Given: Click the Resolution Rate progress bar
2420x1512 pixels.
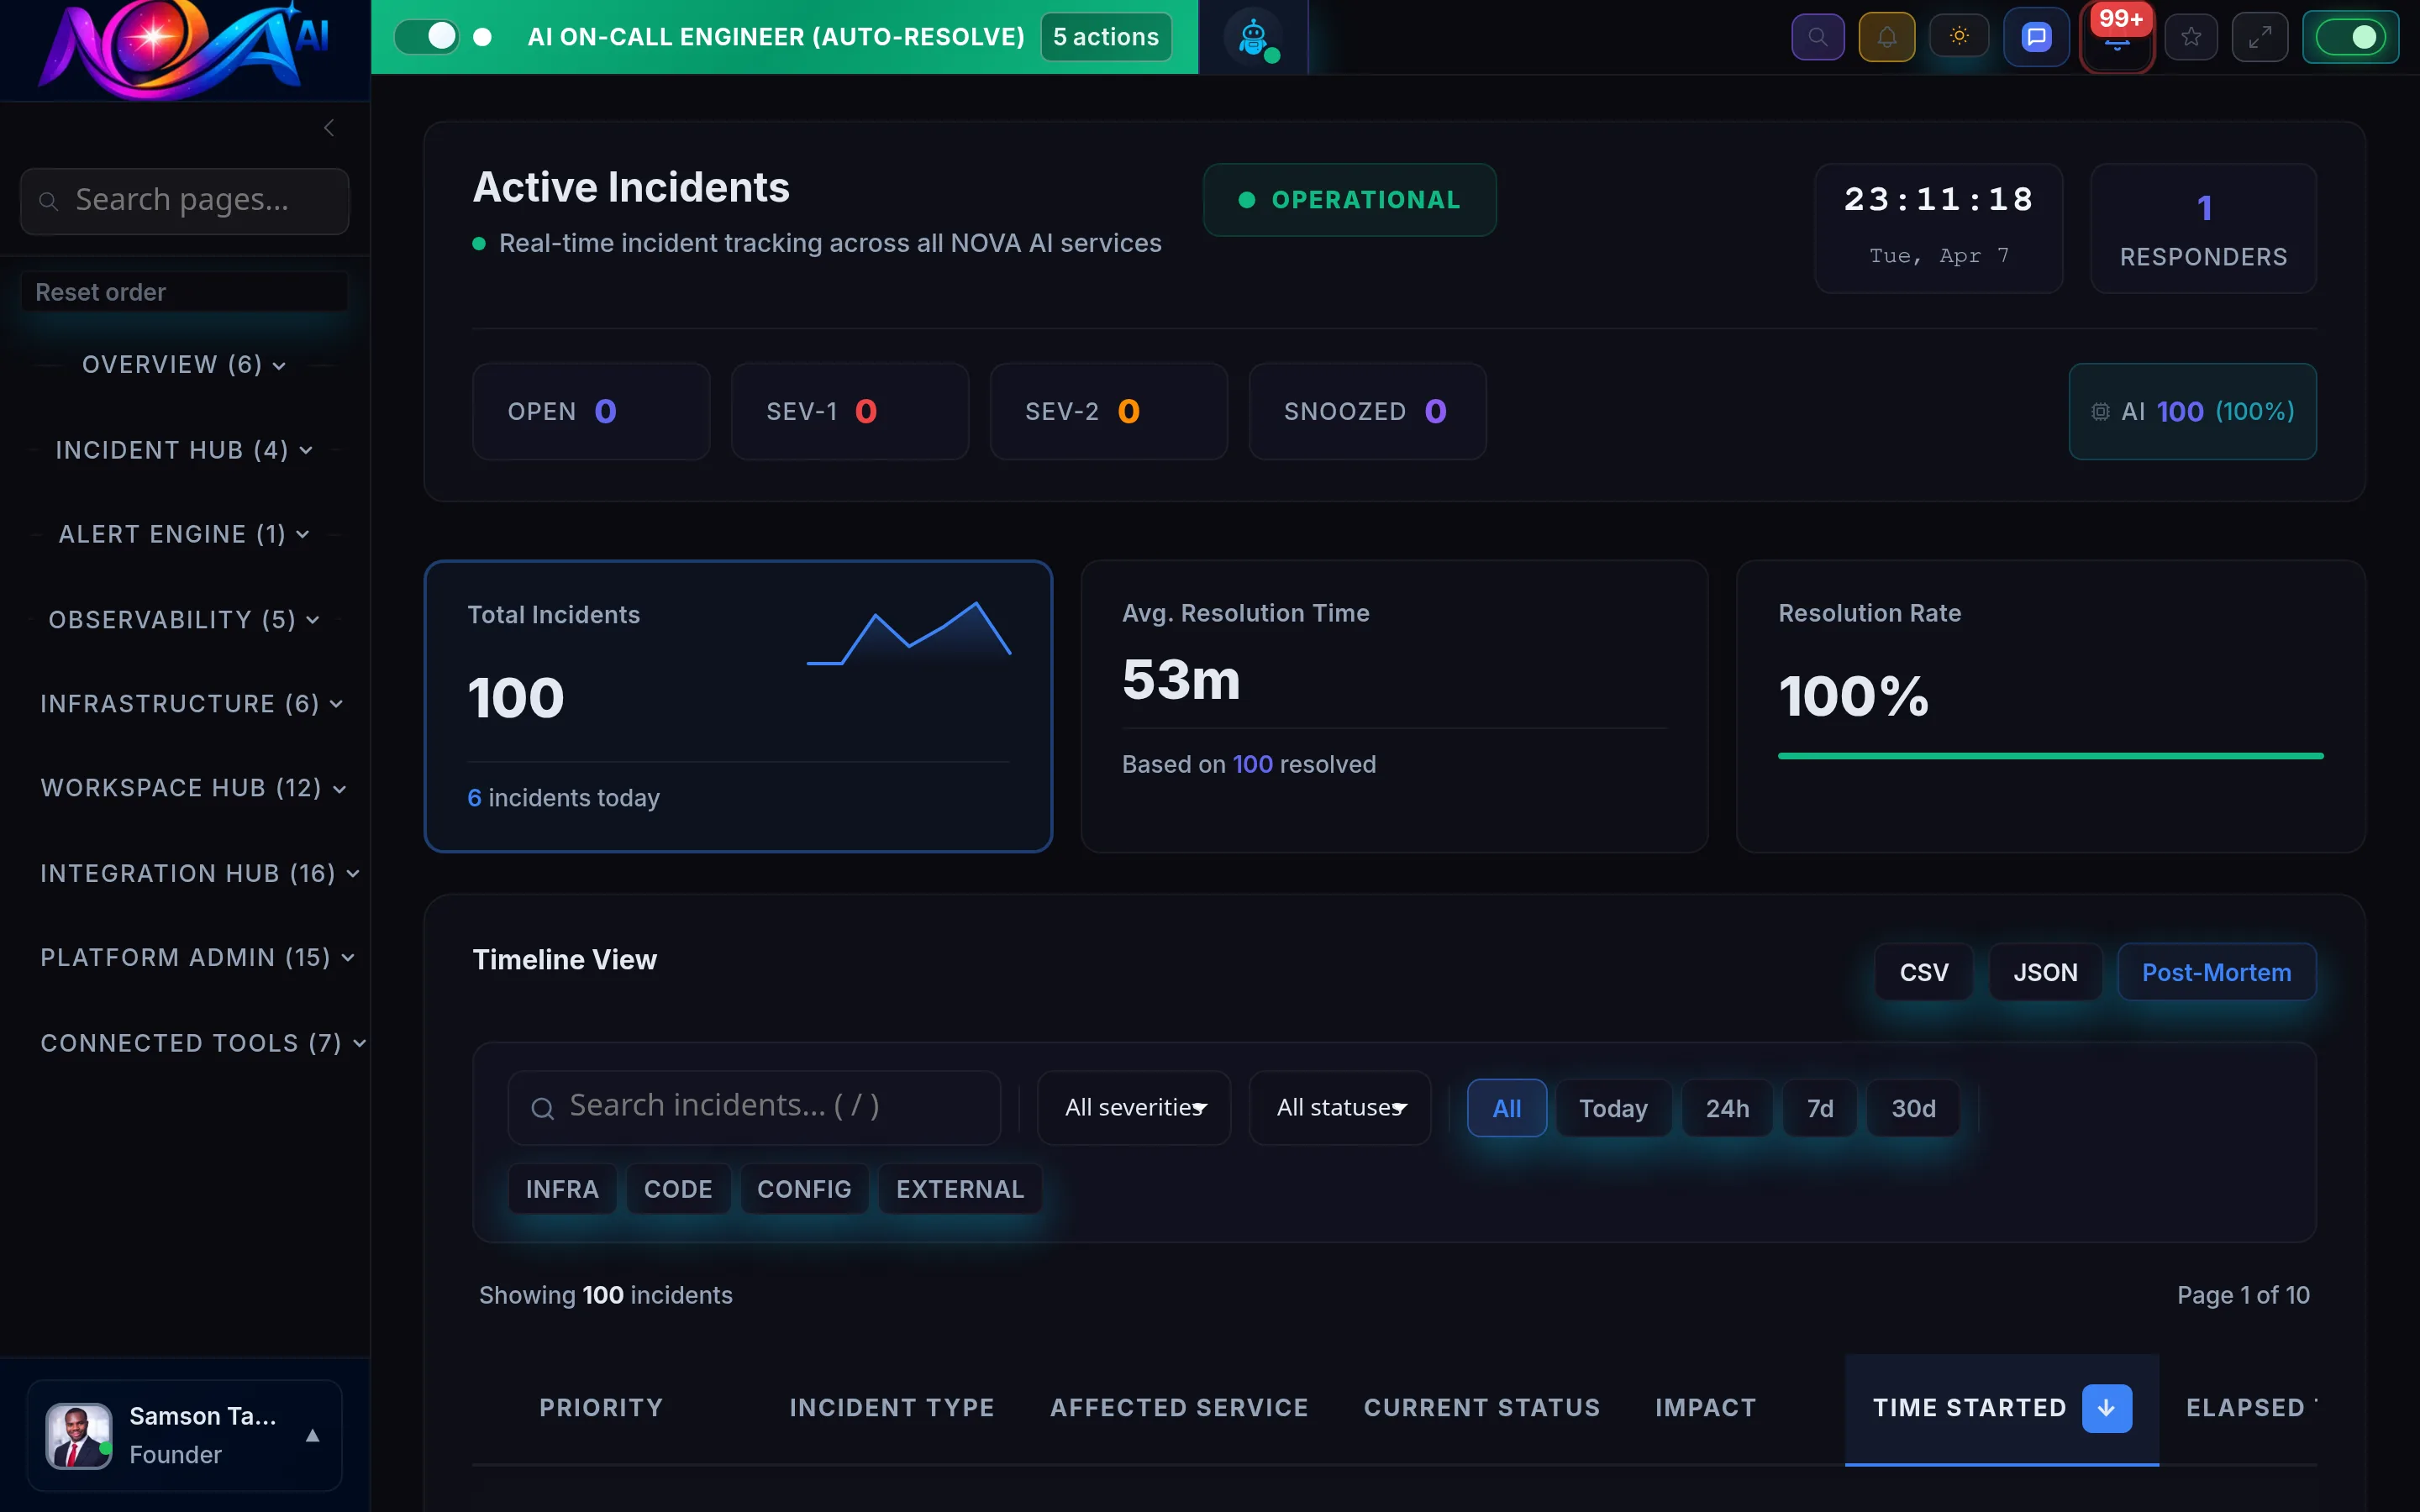Looking at the screenshot, I should pyautogui.click(x=2050, y=756).
